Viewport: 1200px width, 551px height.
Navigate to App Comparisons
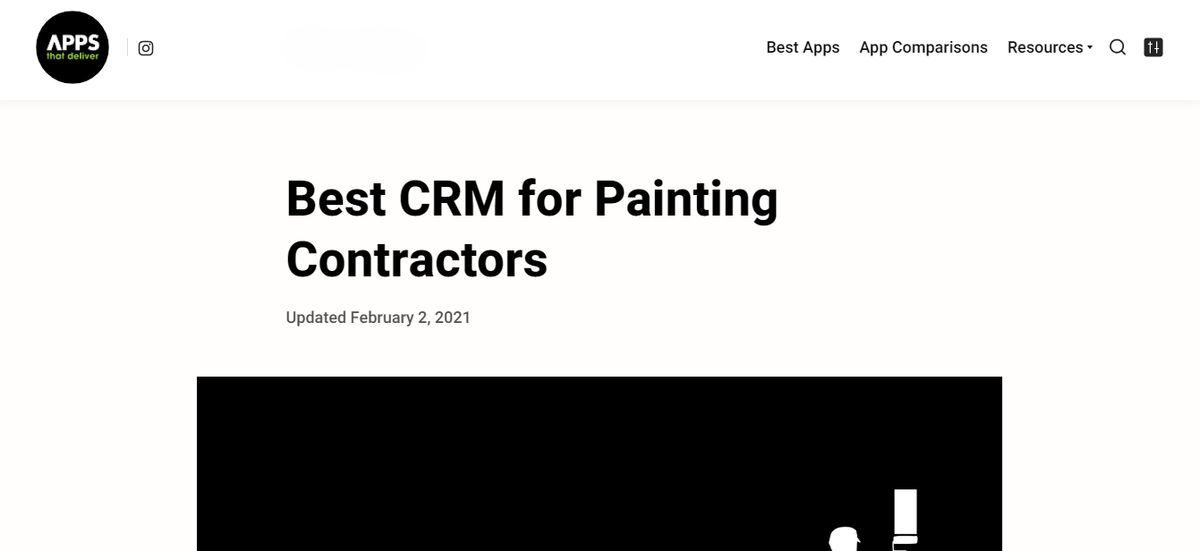pyautogui.click(x=923, y=47)
